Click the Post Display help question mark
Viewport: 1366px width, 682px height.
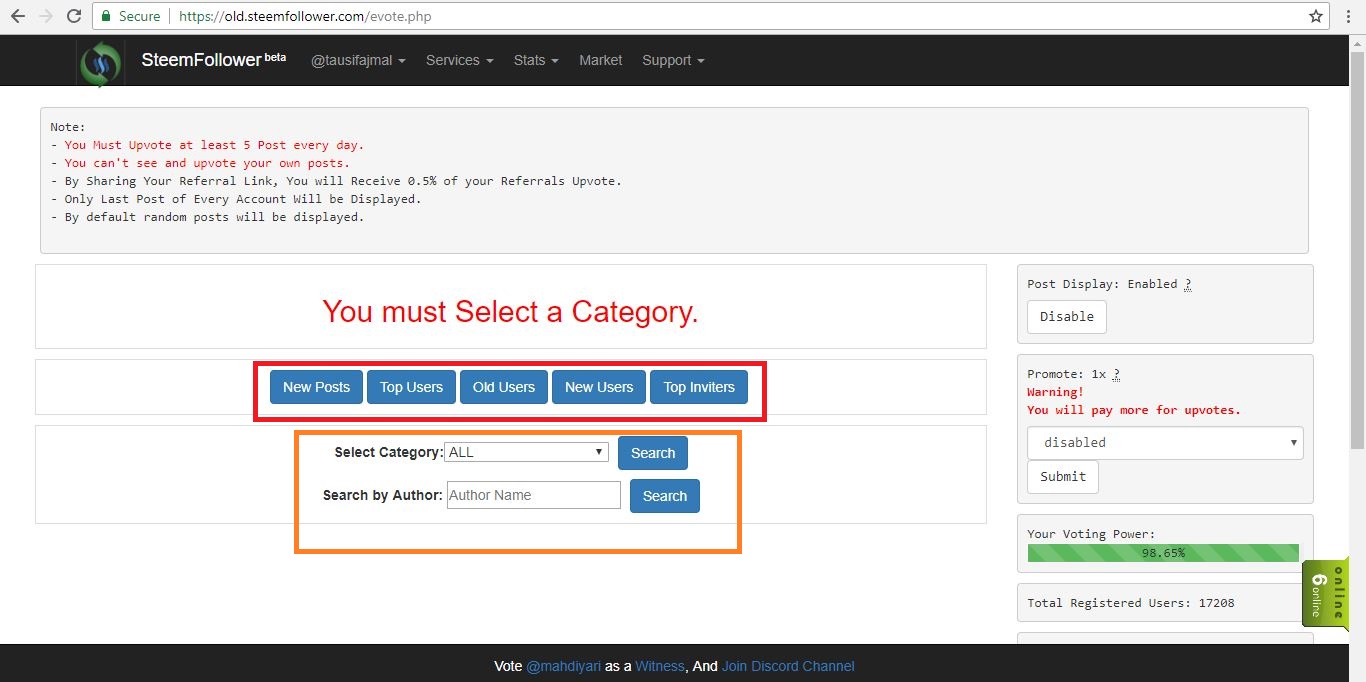pos(1188,284)
